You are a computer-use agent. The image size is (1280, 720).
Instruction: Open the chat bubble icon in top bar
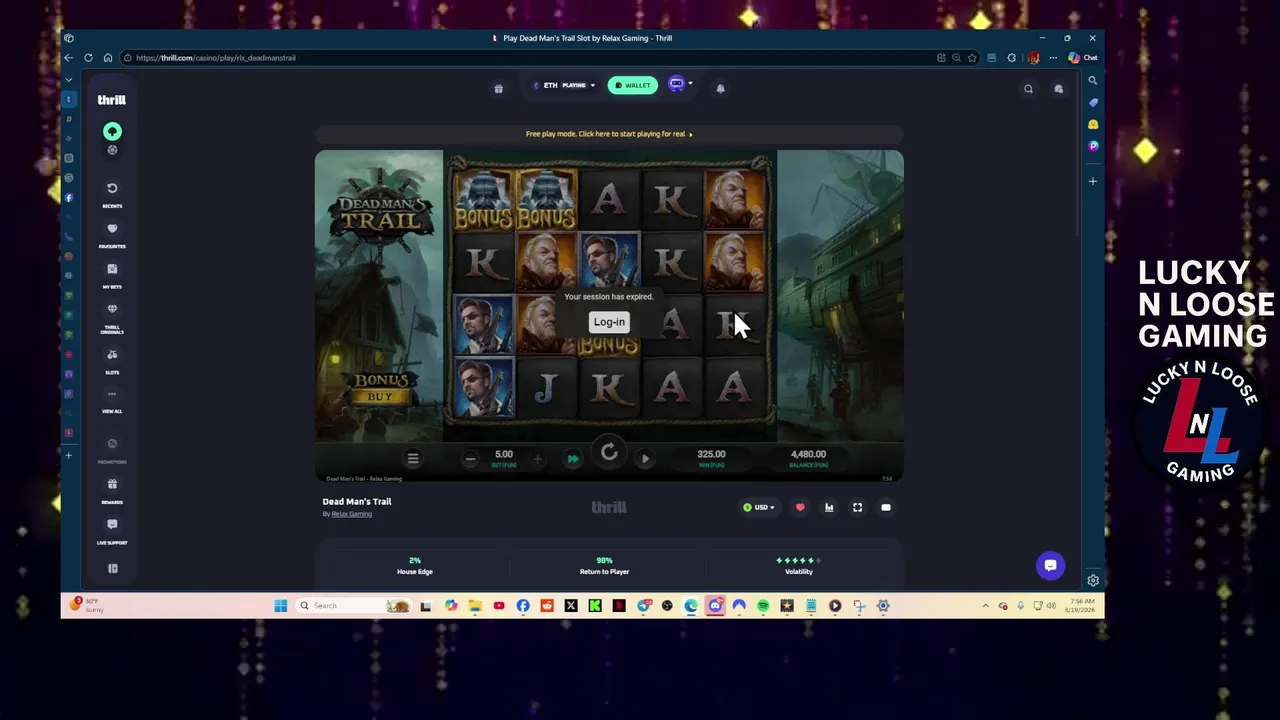[1059, 89]
